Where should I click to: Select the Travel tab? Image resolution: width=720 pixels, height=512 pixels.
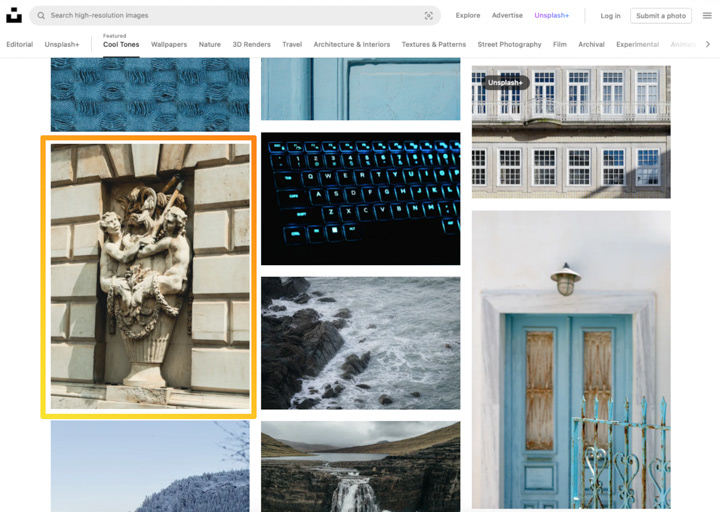coord(292,45)
